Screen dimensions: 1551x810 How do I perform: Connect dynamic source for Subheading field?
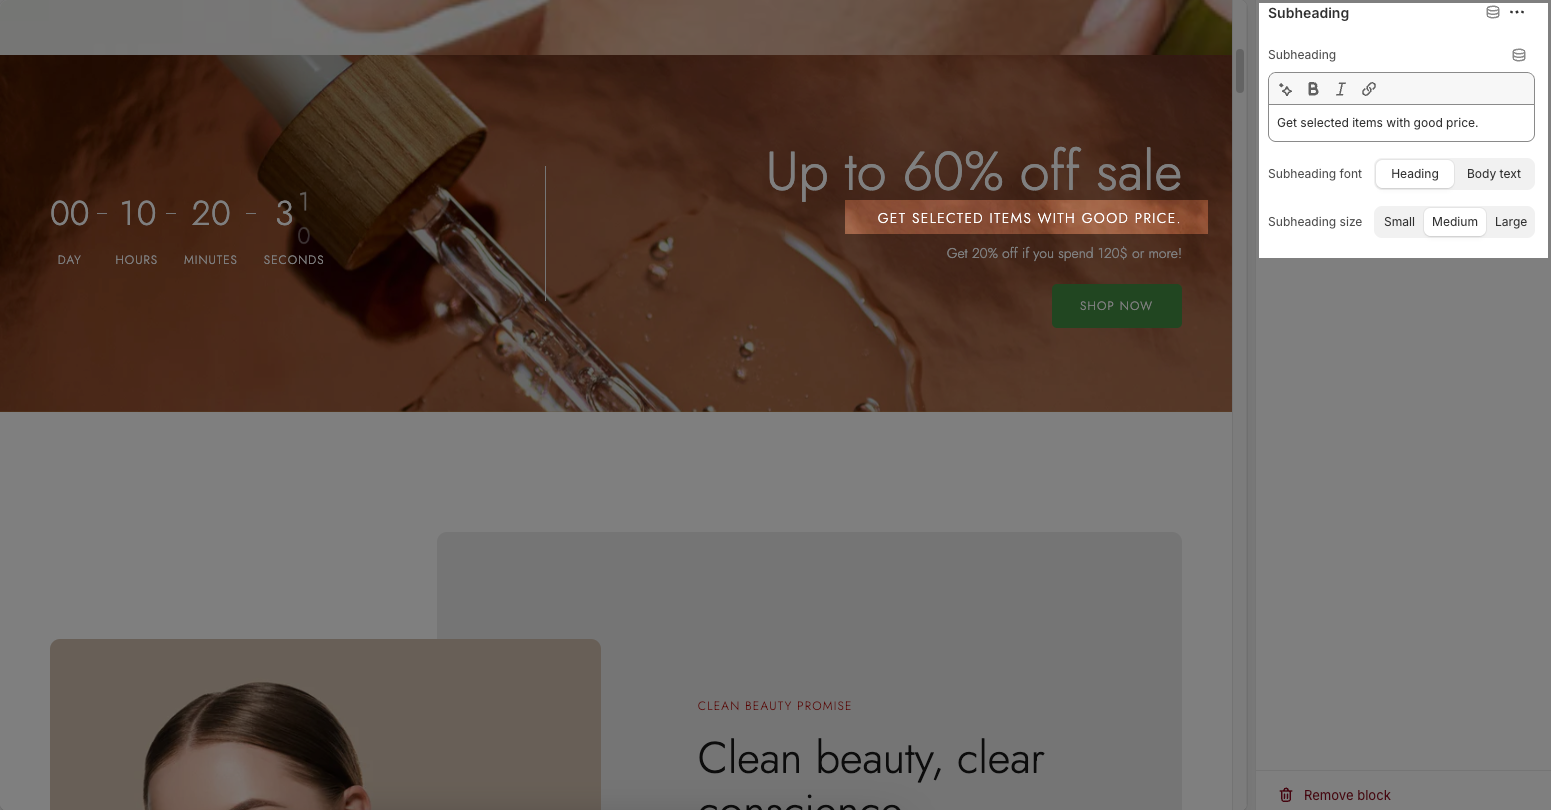pos(1519,55)
